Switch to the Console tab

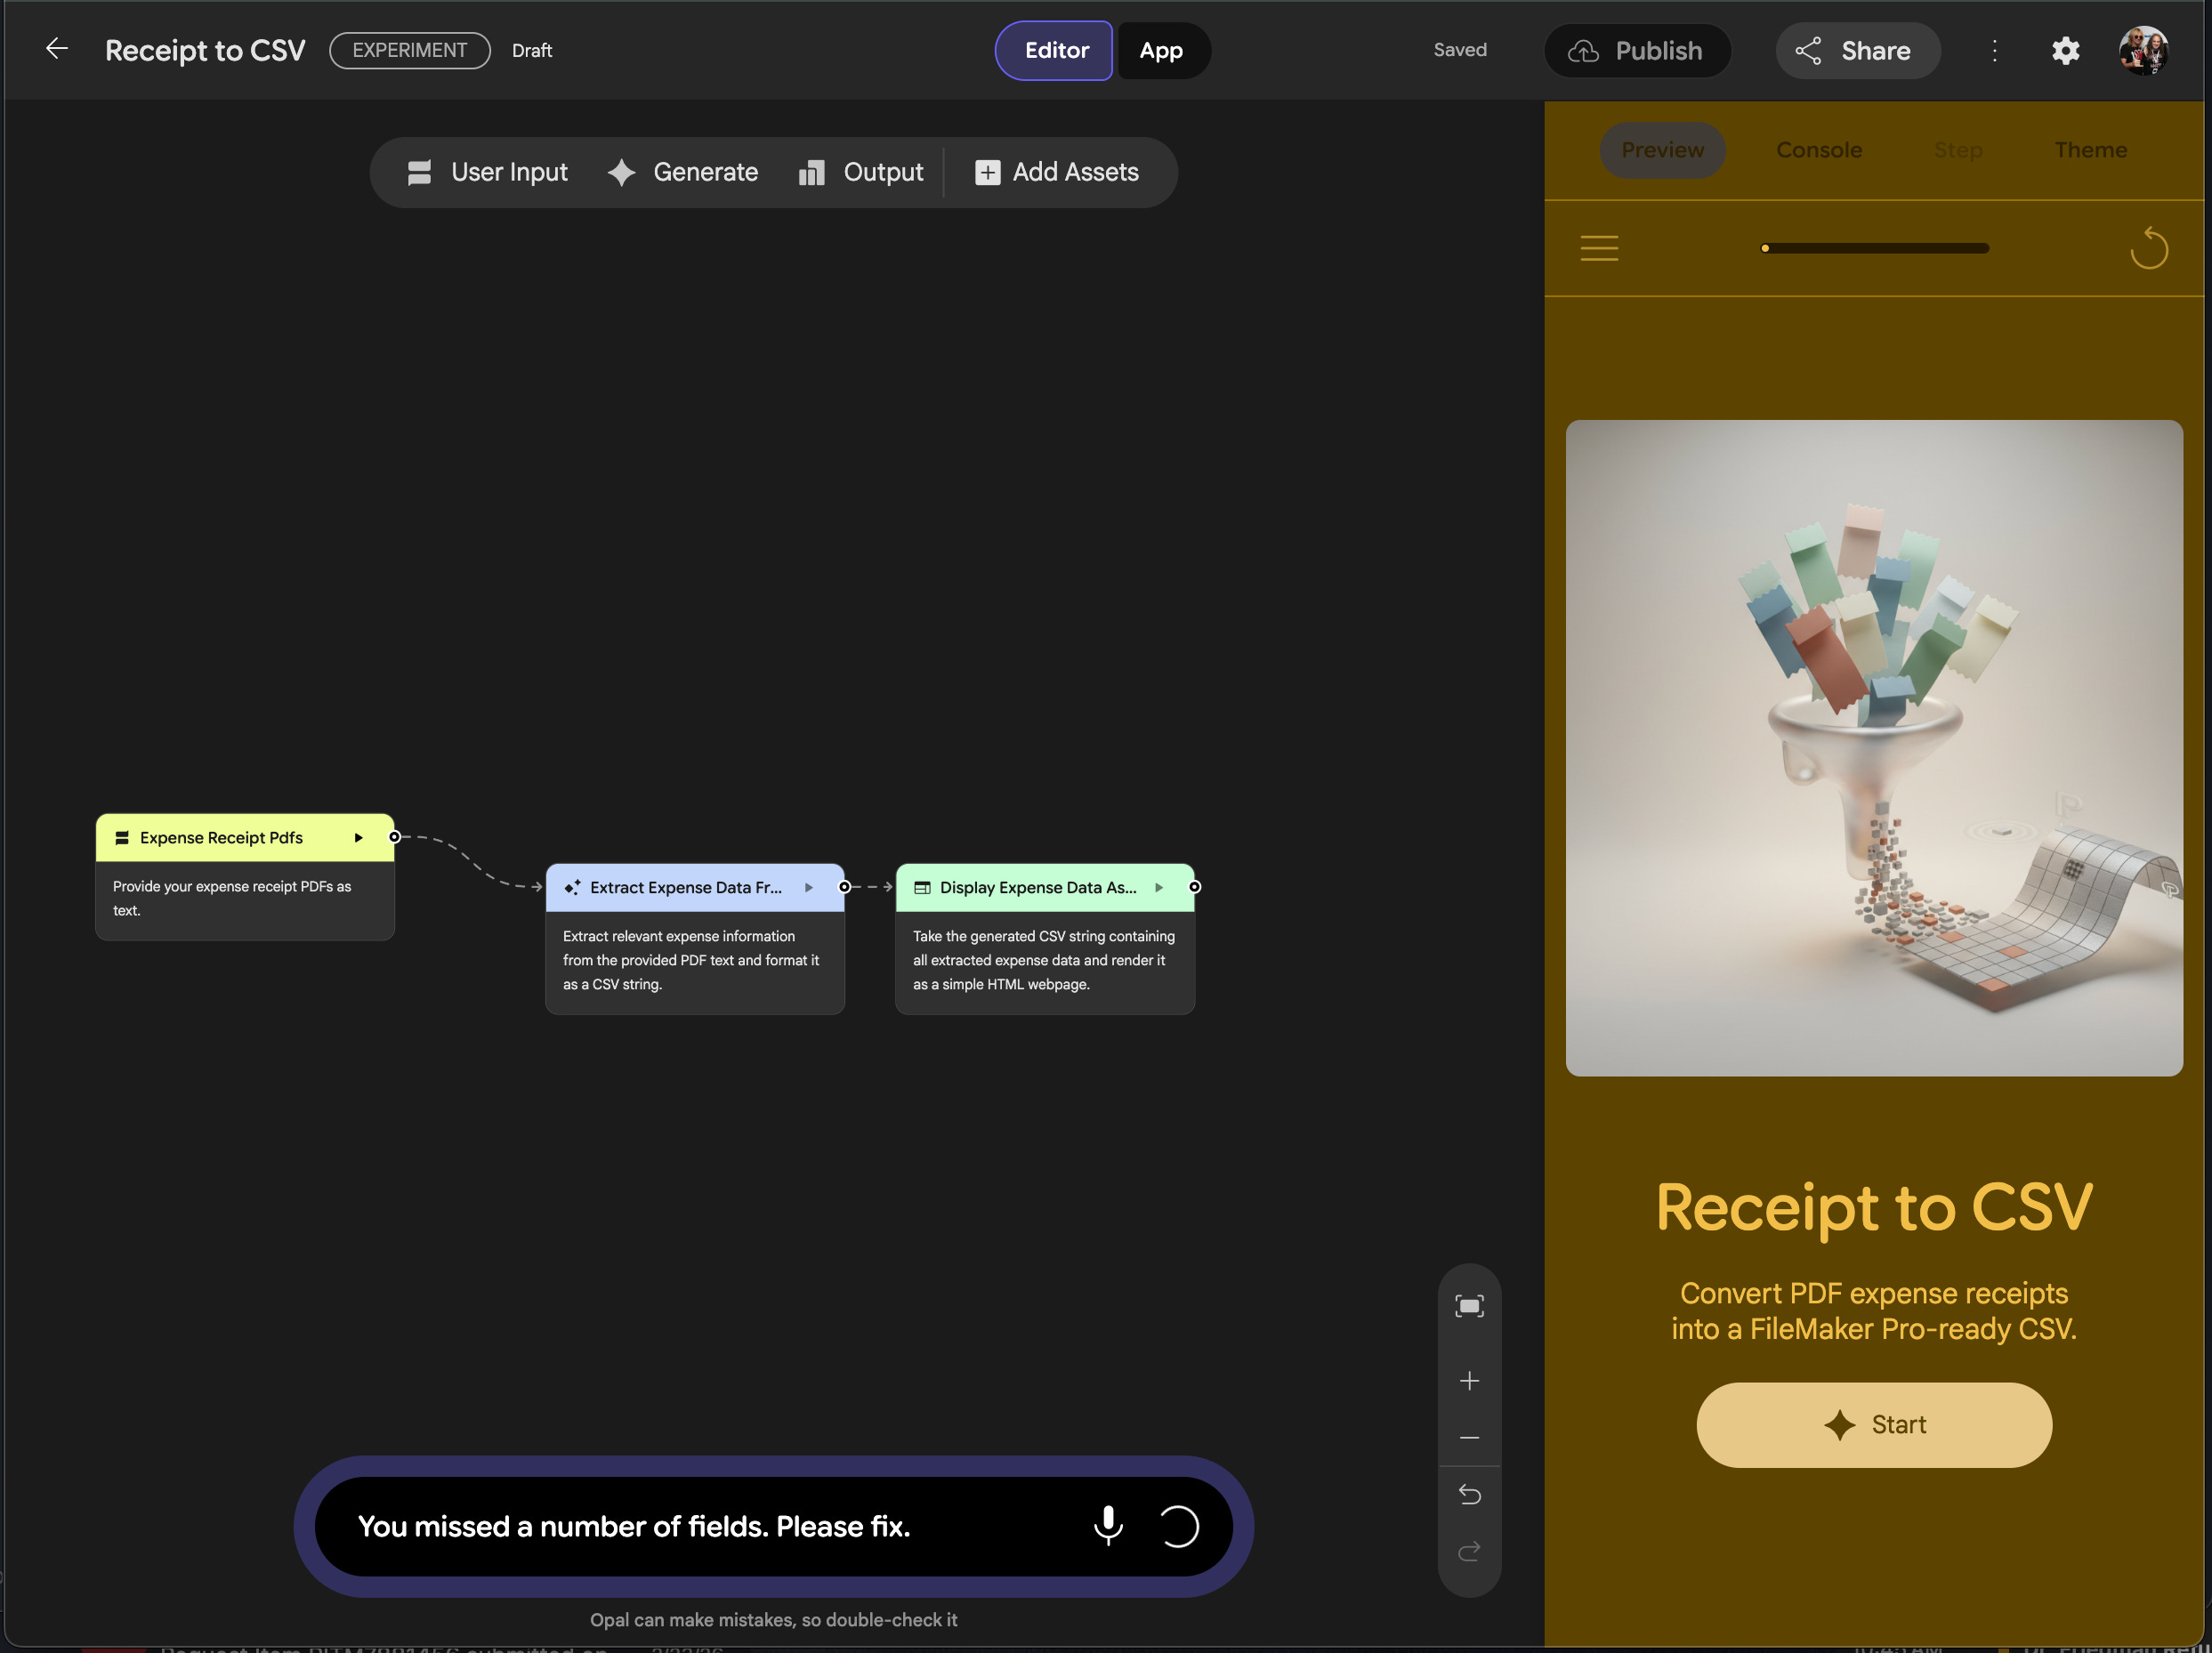(x=1818, y=150)
